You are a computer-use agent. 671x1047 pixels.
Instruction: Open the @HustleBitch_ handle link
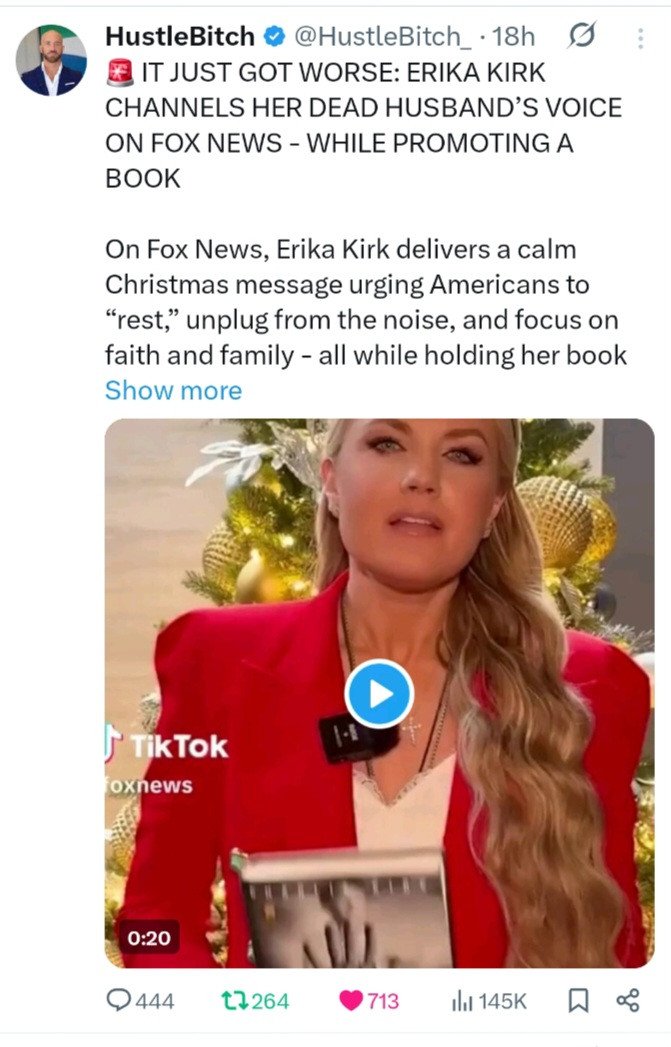point(380,37)
